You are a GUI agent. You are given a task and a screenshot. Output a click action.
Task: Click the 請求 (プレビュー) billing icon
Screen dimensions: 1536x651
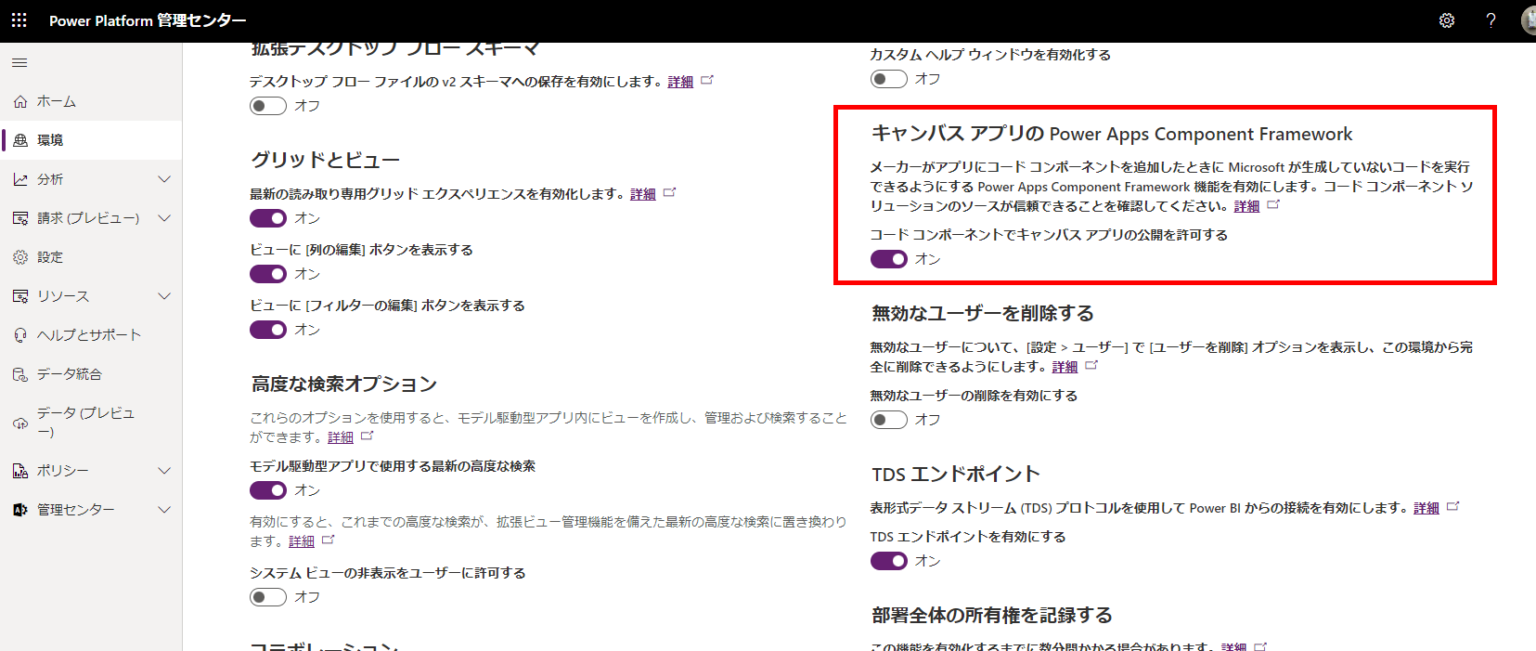20,218
